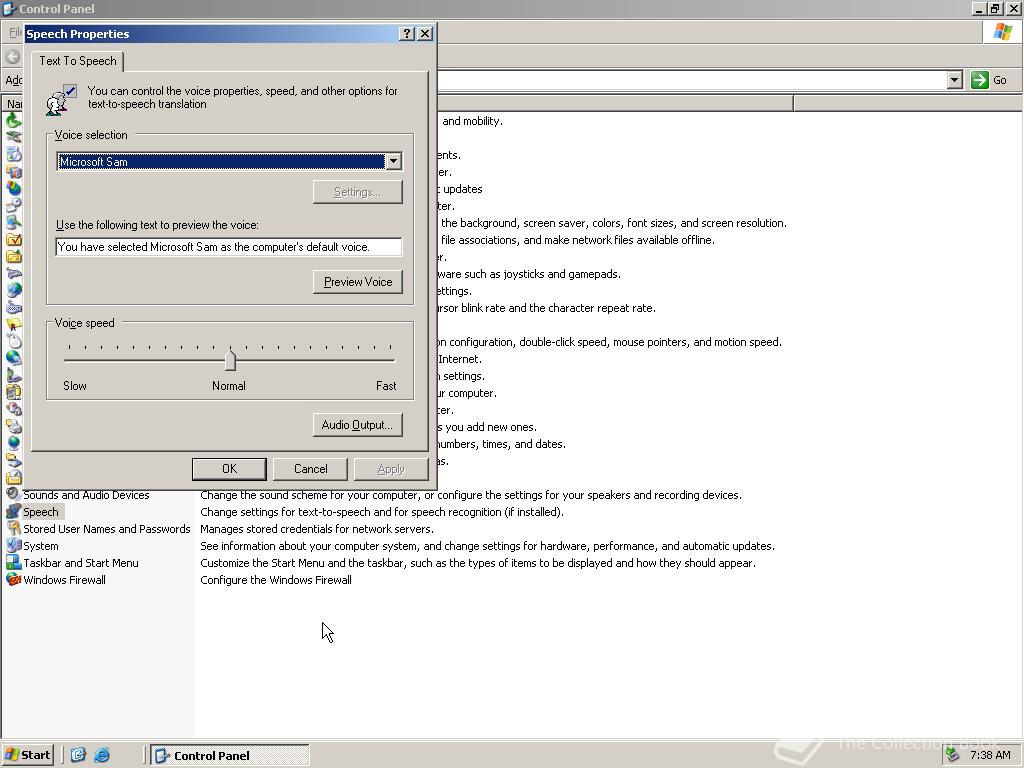Open the Scheduled Tasks folder icon
Image resolution: width=1024 pixels, height=768 pixels.
[13, 477]
